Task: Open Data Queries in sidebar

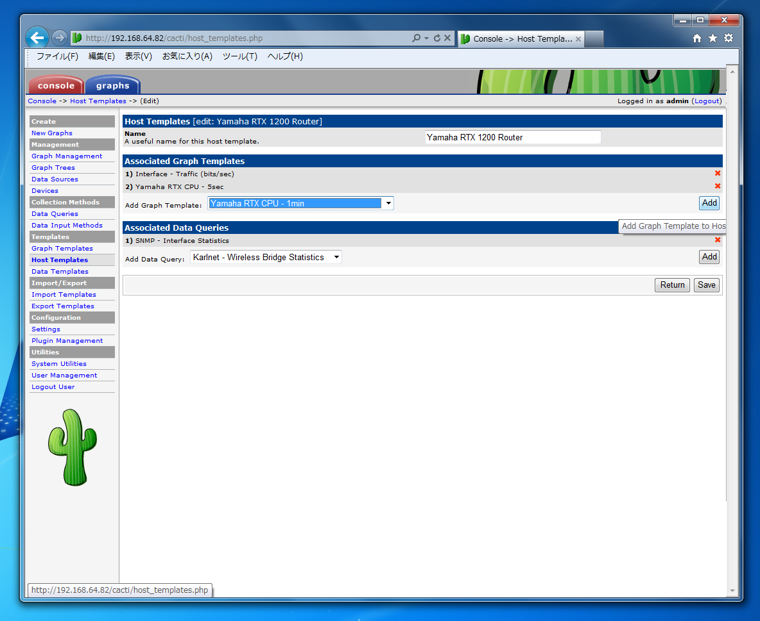Action: 55,214
